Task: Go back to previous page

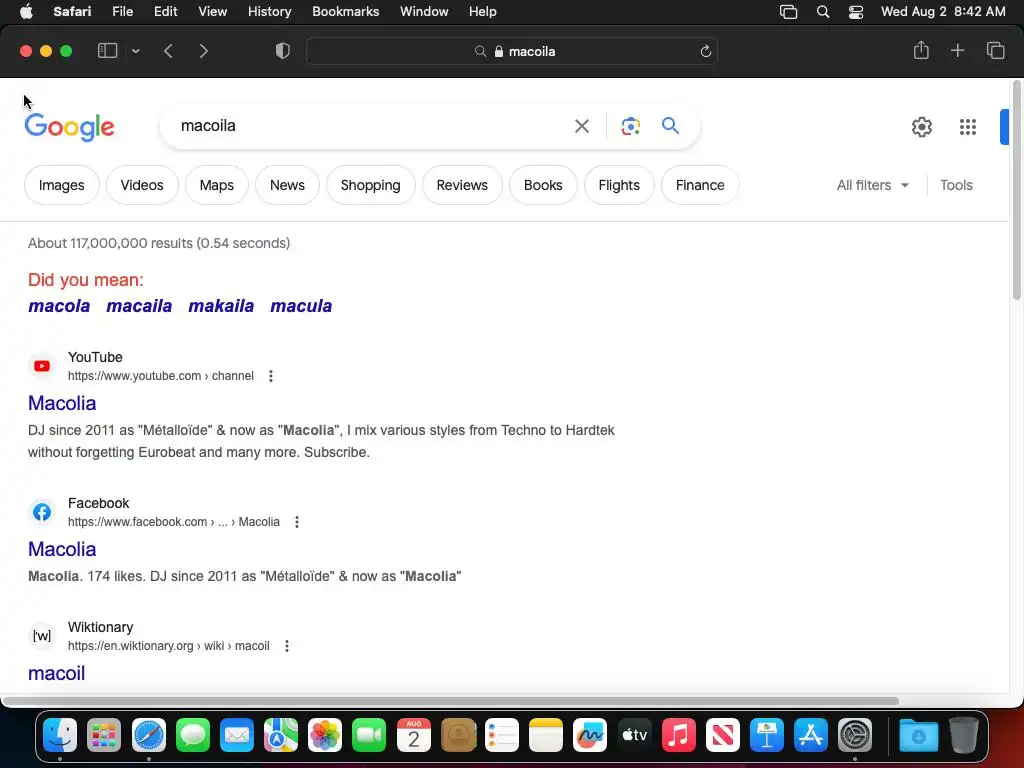Action: 168,51
